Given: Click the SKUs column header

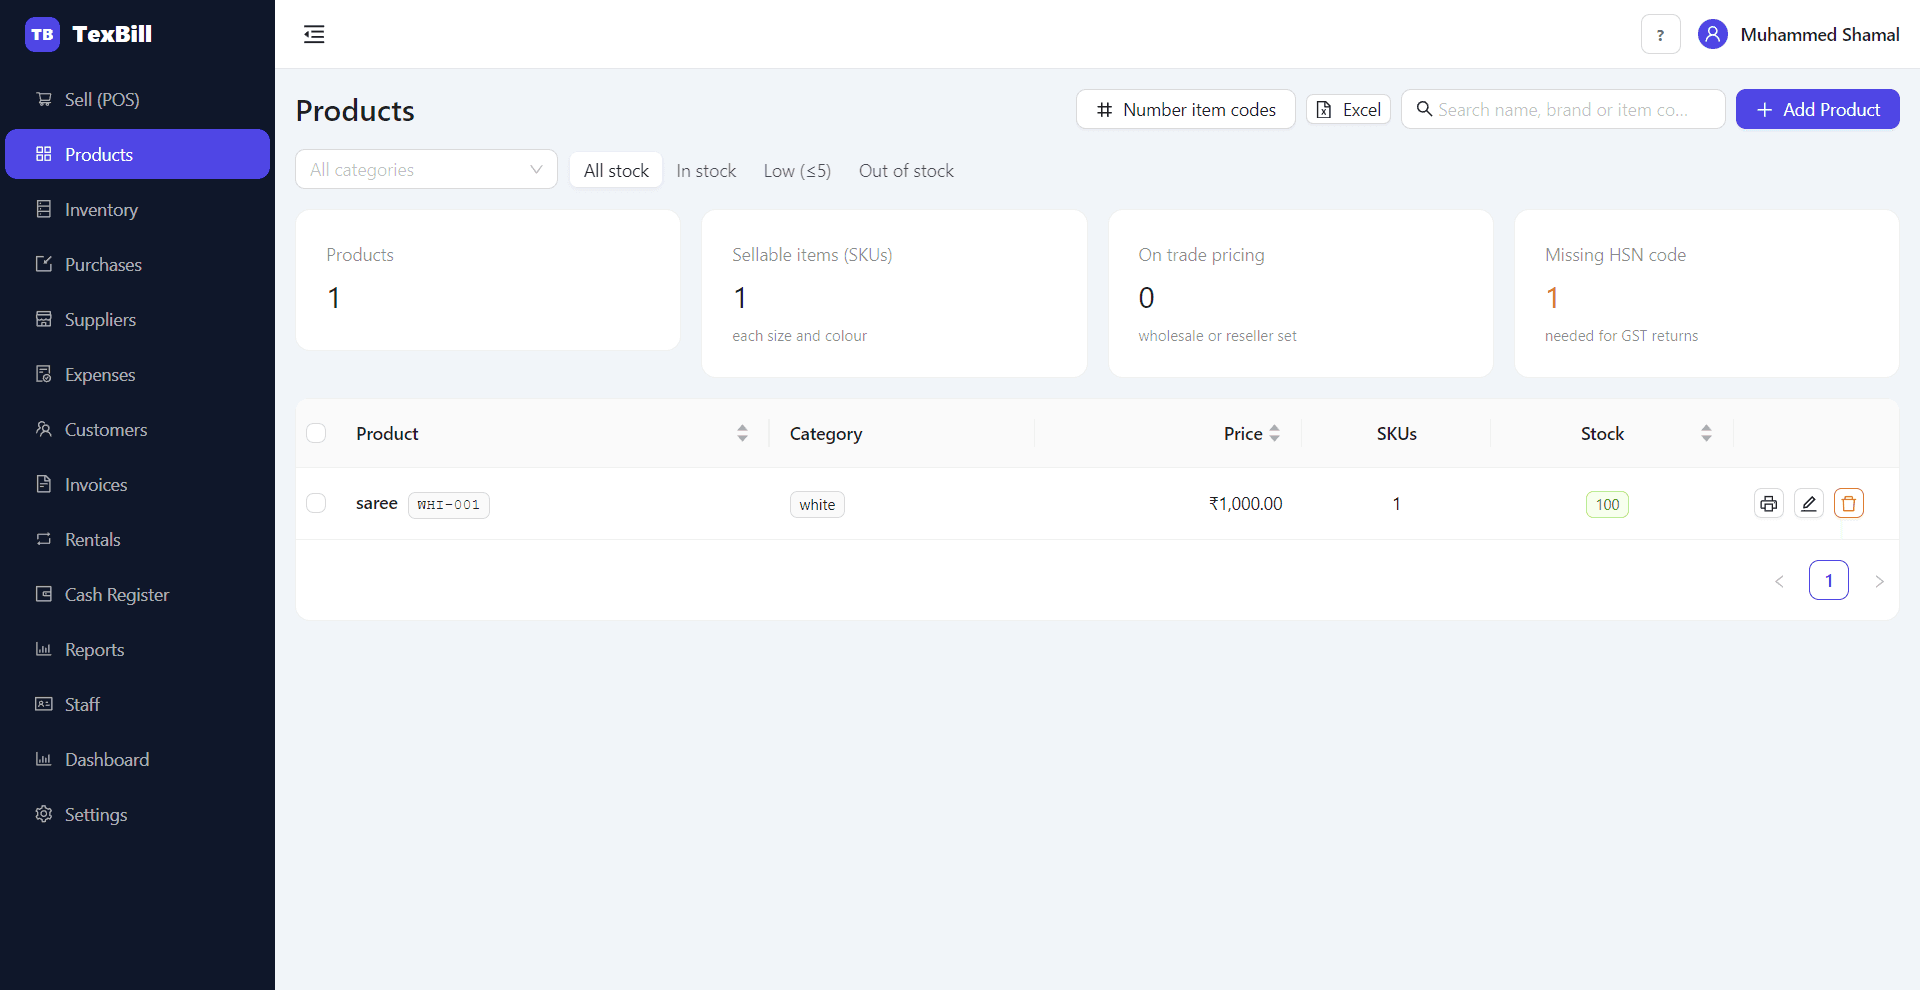Looking at the screenshot, I should click(1396, 433).
